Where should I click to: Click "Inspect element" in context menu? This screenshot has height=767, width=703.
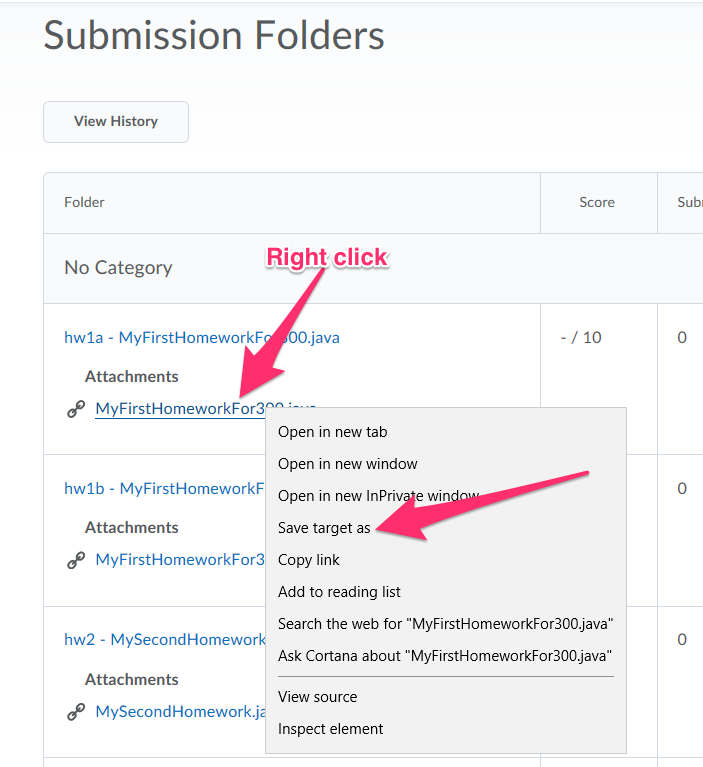click(330, 729)
